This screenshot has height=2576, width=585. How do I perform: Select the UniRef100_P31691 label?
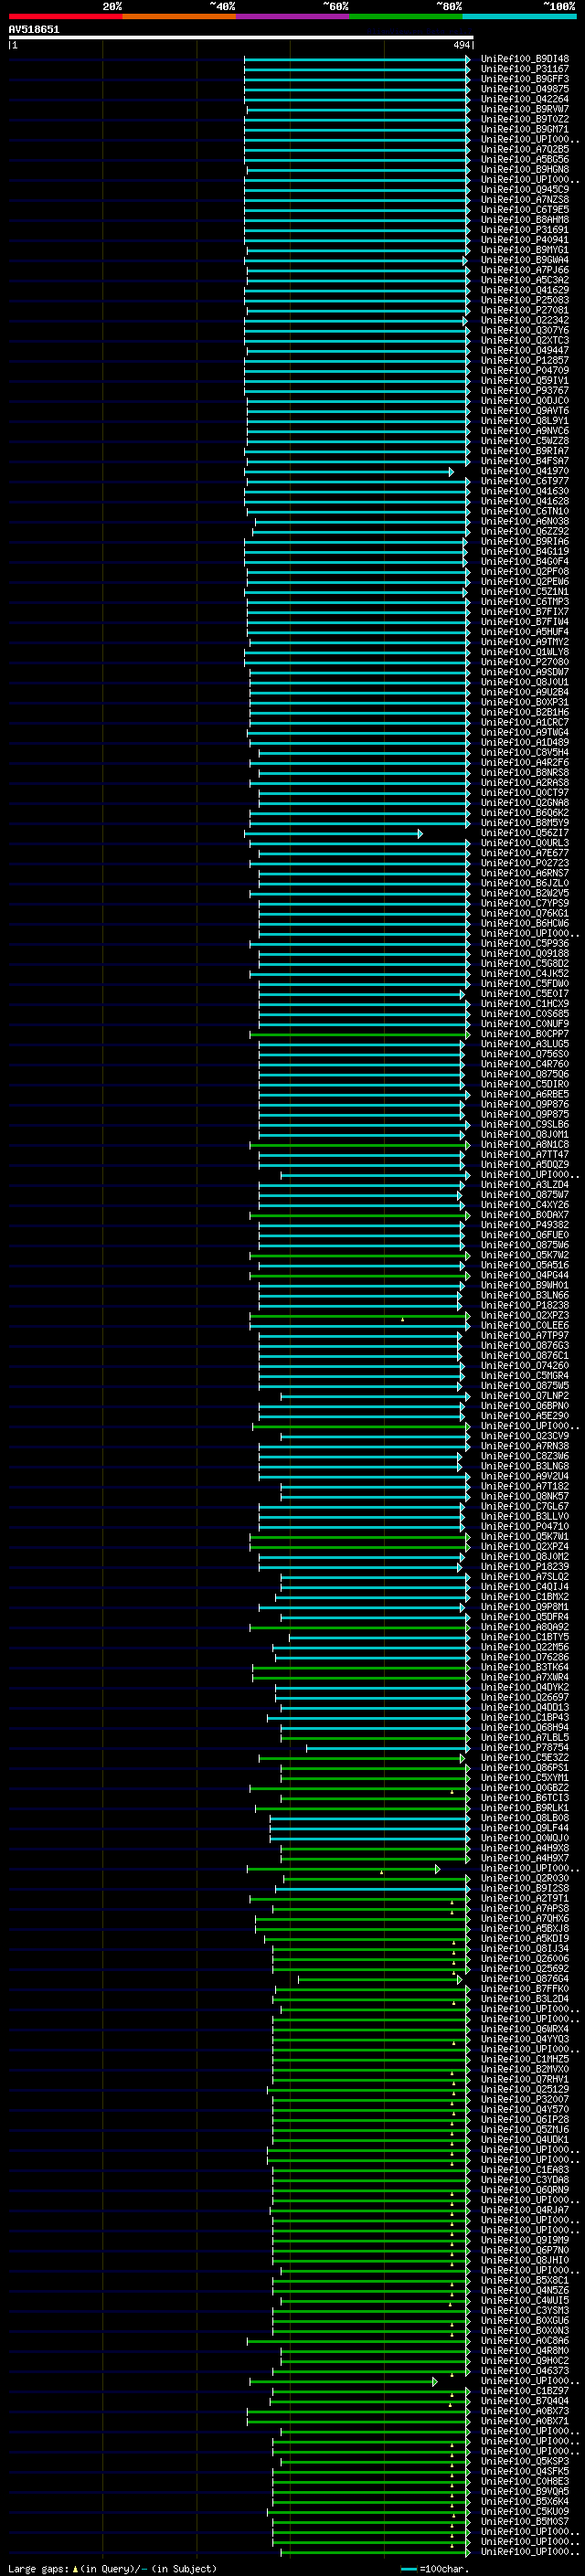(x=525, y=230)
